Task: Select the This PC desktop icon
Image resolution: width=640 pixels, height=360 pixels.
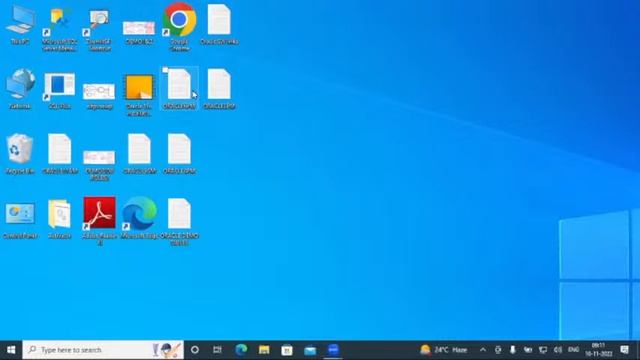Action: click(20, 24)
